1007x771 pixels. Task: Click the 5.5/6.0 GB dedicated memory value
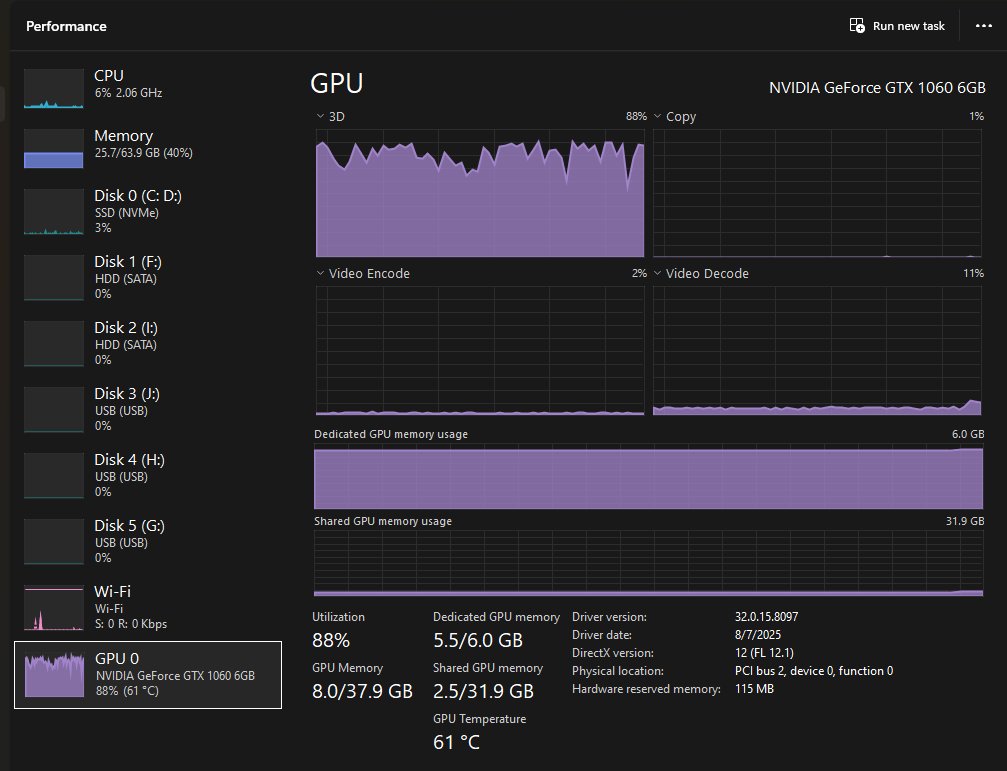coord(478,641)
